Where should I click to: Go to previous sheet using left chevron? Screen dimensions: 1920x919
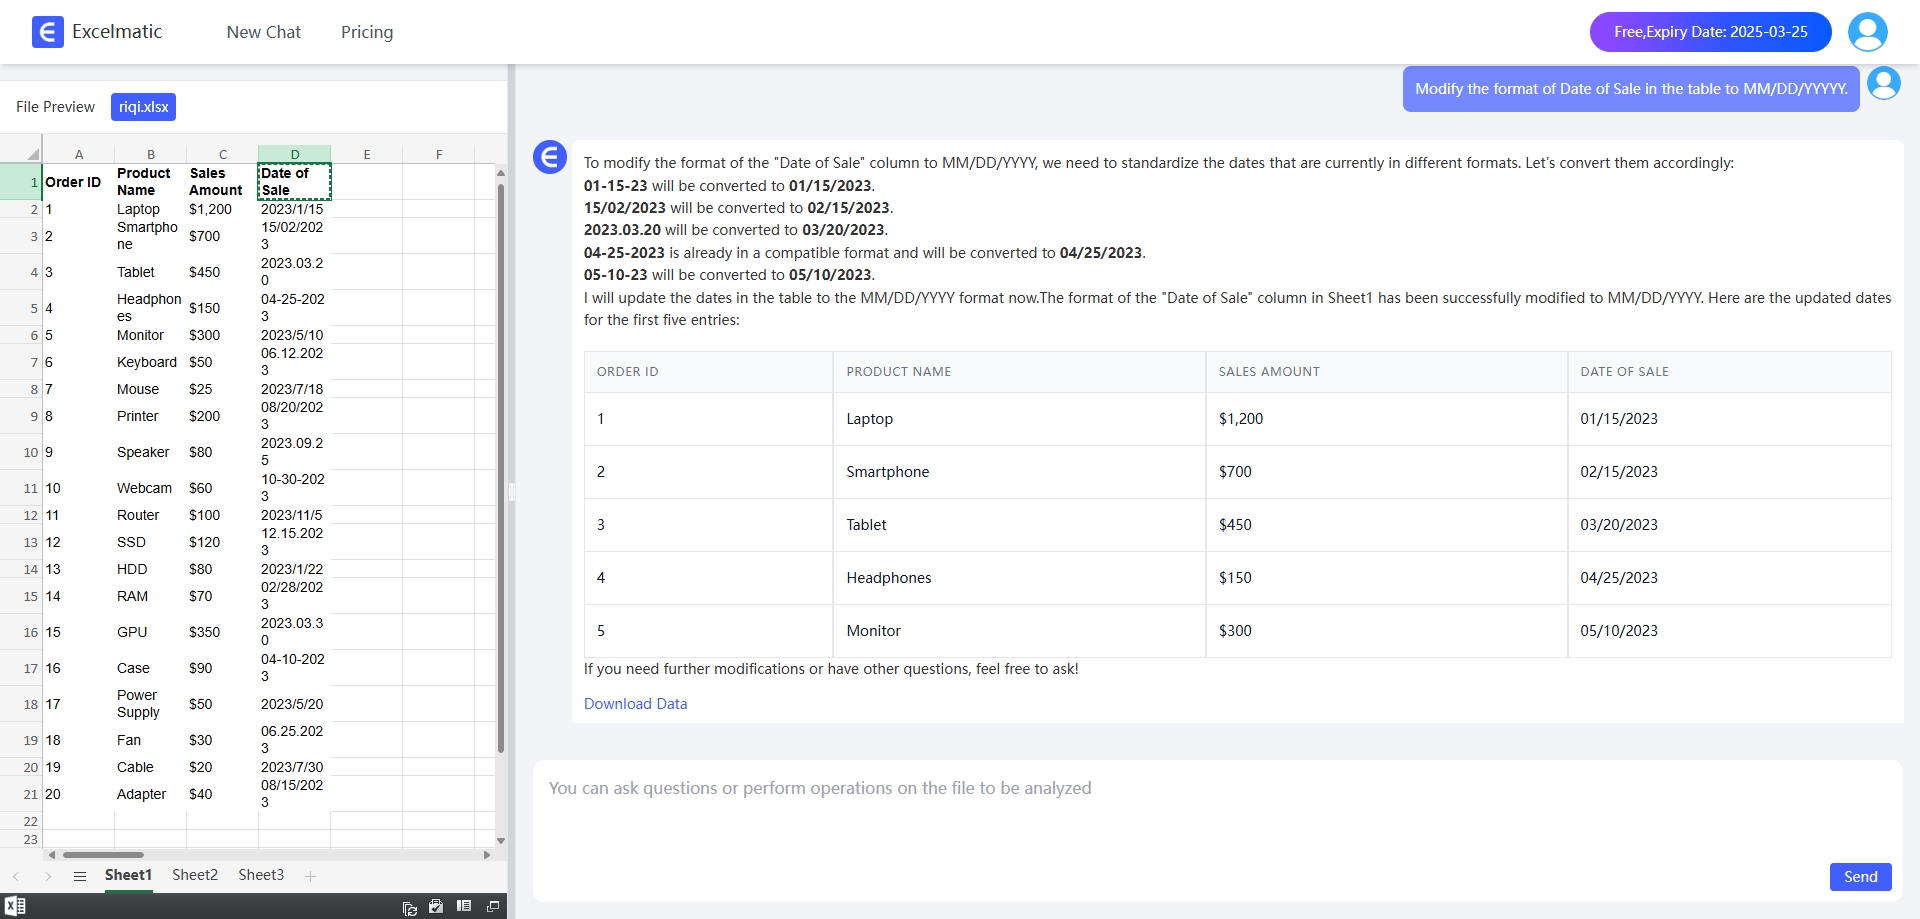click(x=16, y=876)
